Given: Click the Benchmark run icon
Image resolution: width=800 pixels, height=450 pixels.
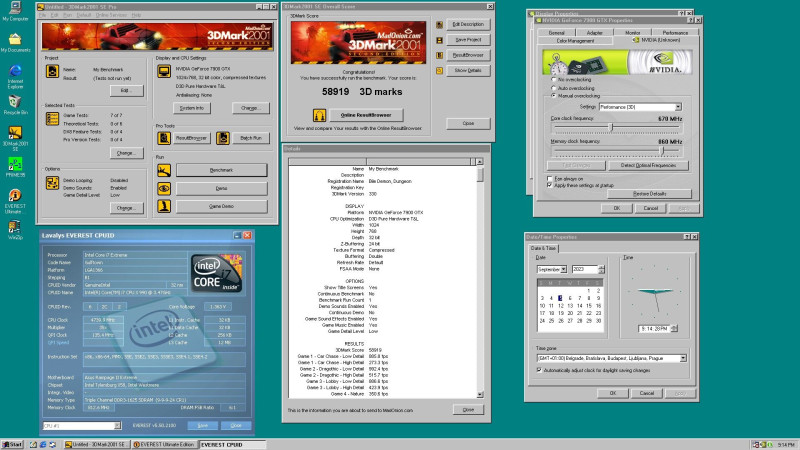Looking at the screenshot, I should point(164,170).
